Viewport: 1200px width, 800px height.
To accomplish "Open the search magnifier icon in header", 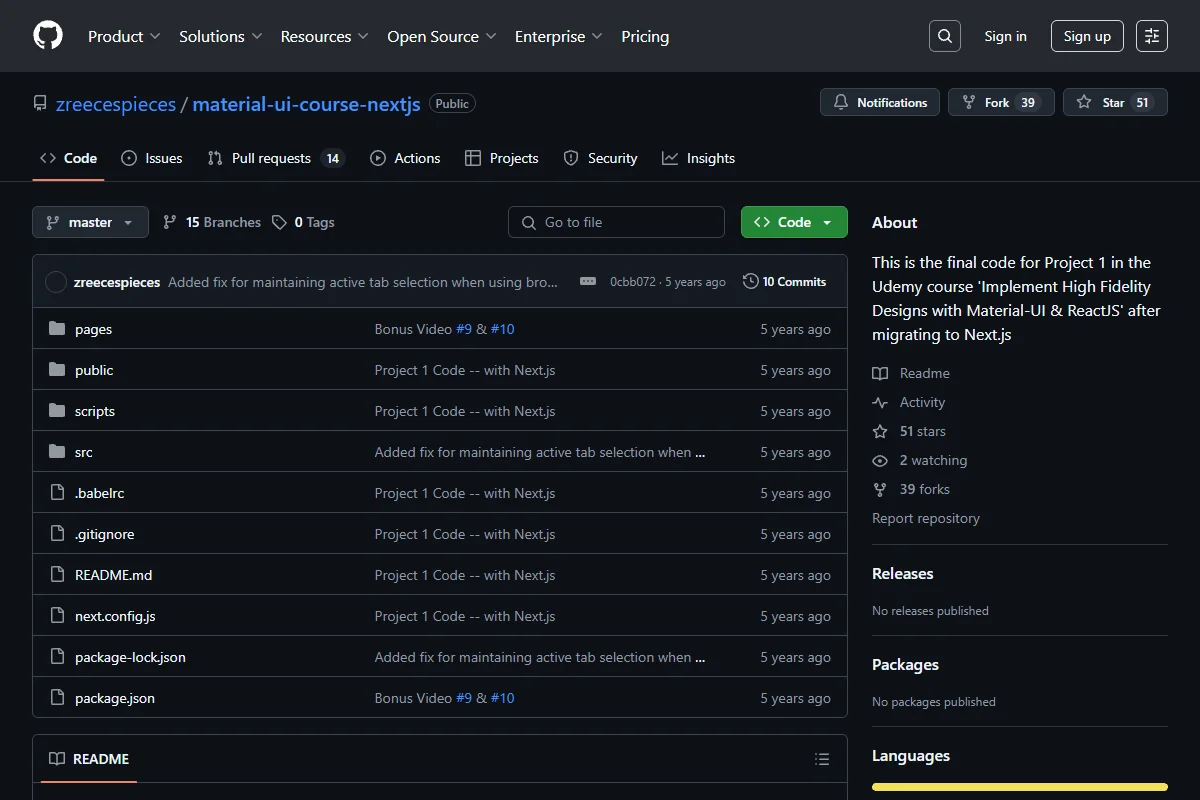I will pyautogui.click(x=944, y=36).
